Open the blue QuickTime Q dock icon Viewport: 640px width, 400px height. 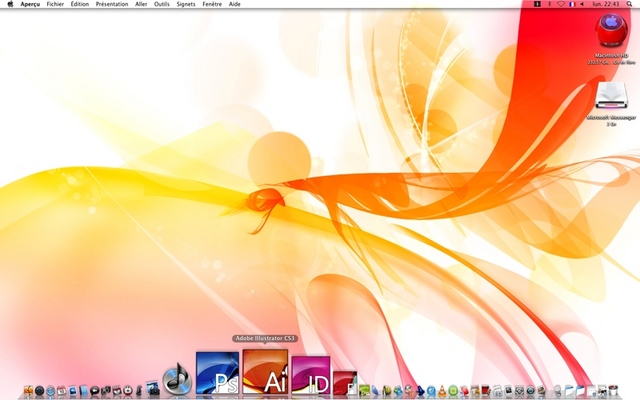point(431,391)
